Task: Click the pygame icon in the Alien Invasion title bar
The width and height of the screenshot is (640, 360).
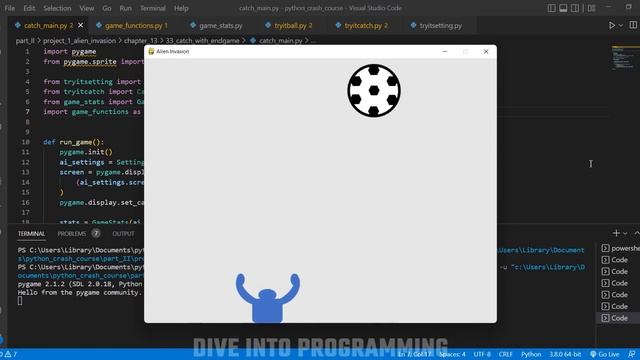Action: [x=151, y=51]
